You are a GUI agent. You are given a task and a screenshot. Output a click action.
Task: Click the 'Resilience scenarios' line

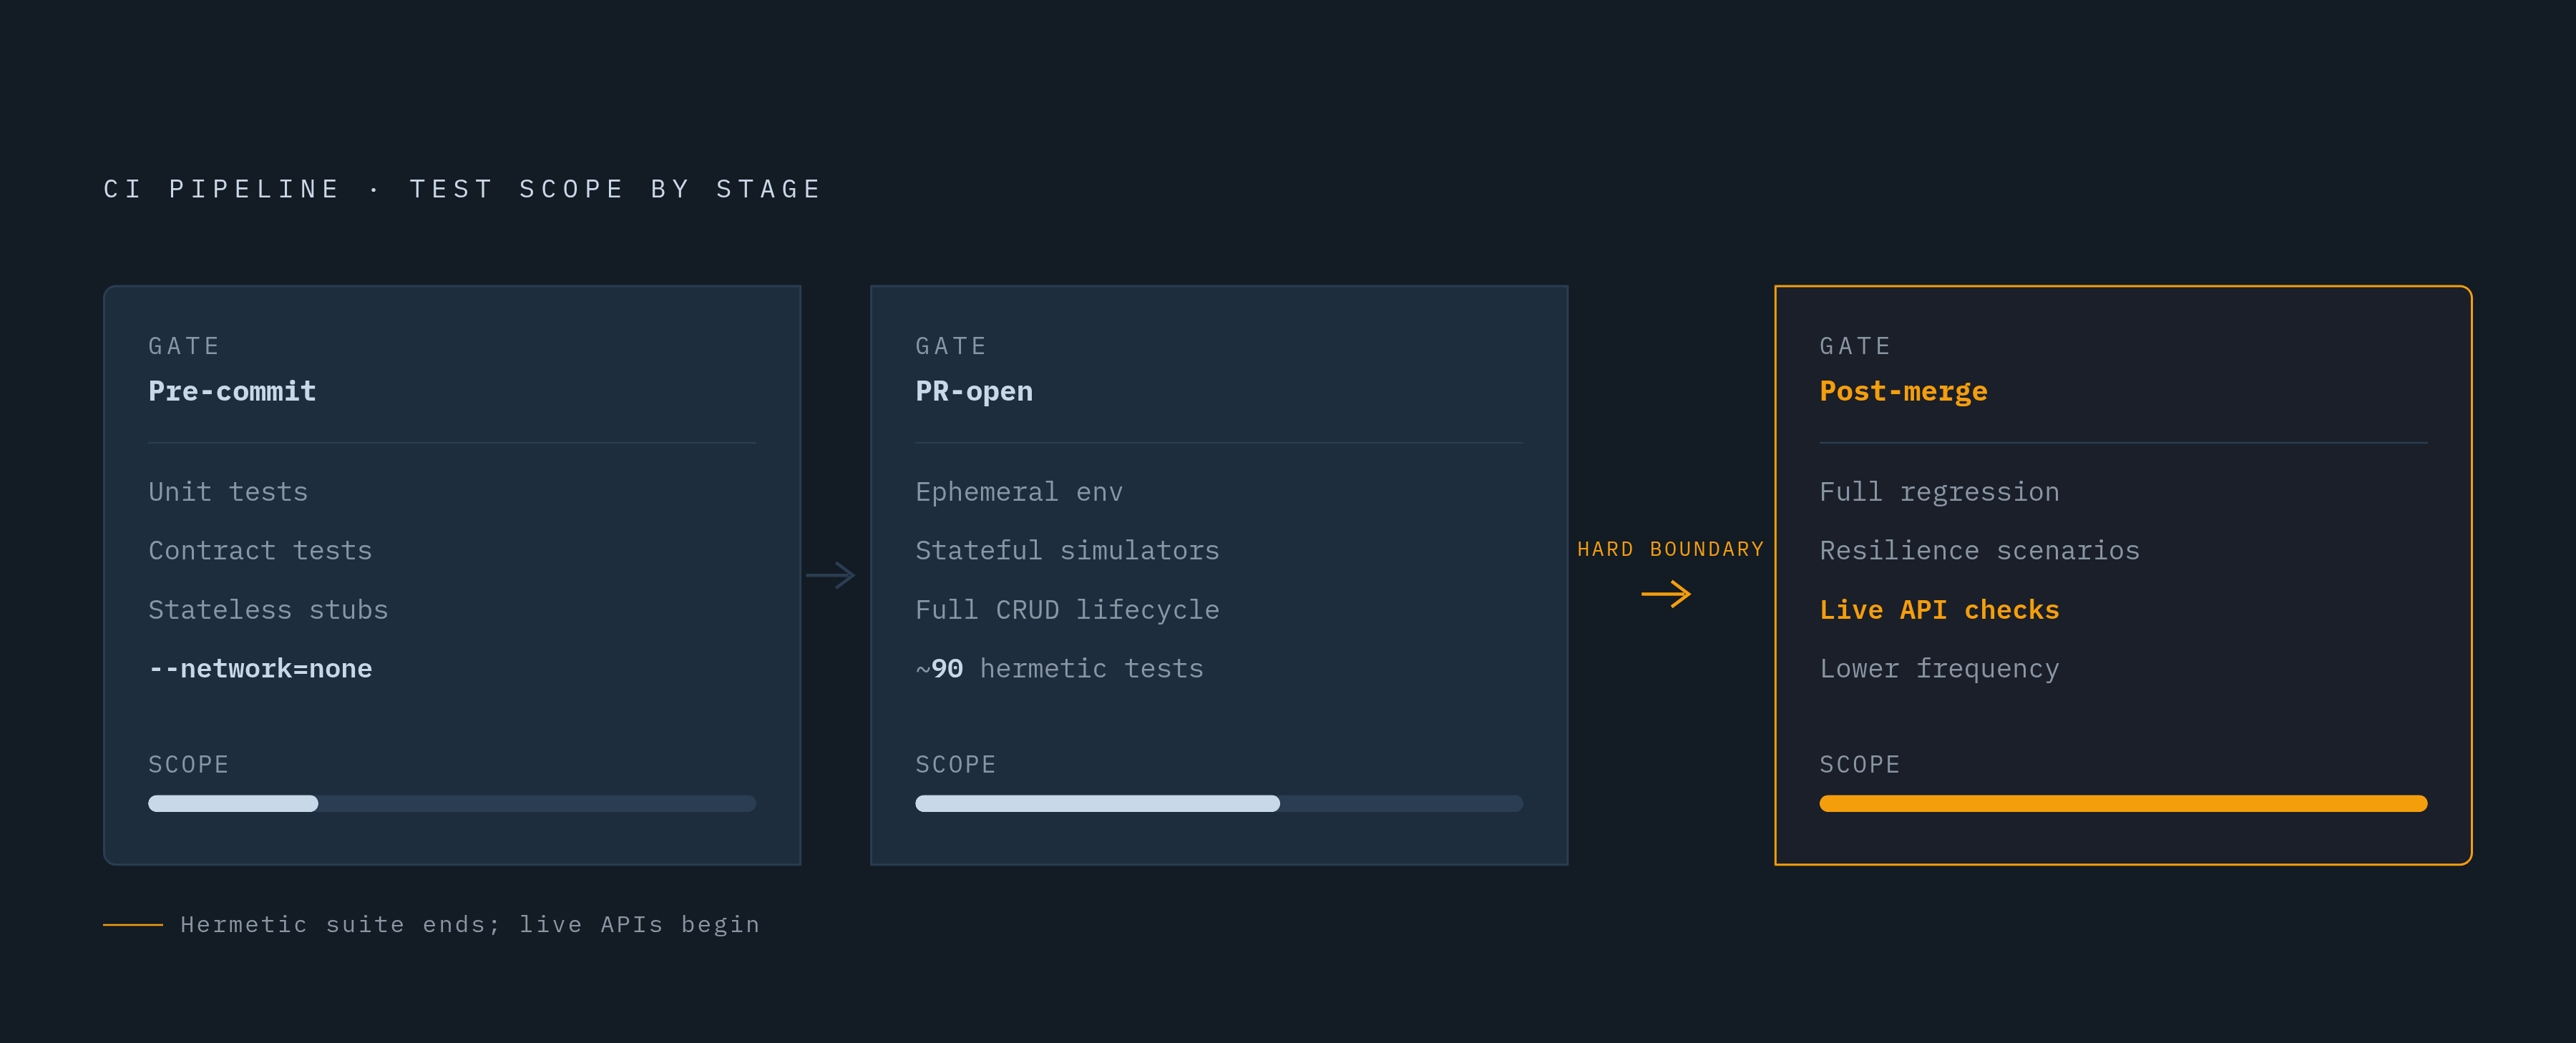tap(1979, 551)
